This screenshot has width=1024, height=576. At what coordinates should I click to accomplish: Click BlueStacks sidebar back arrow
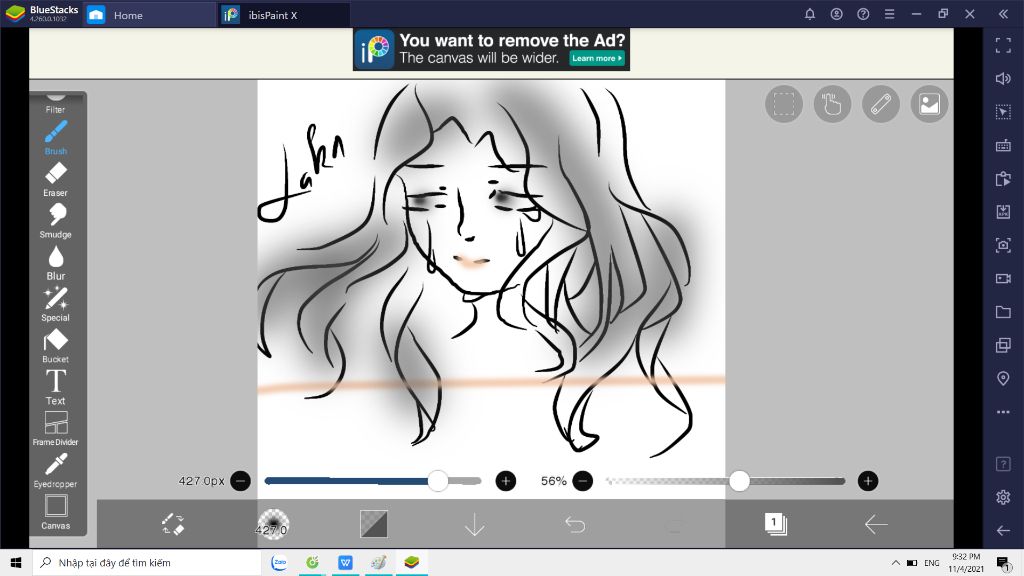click(1003, 530)
